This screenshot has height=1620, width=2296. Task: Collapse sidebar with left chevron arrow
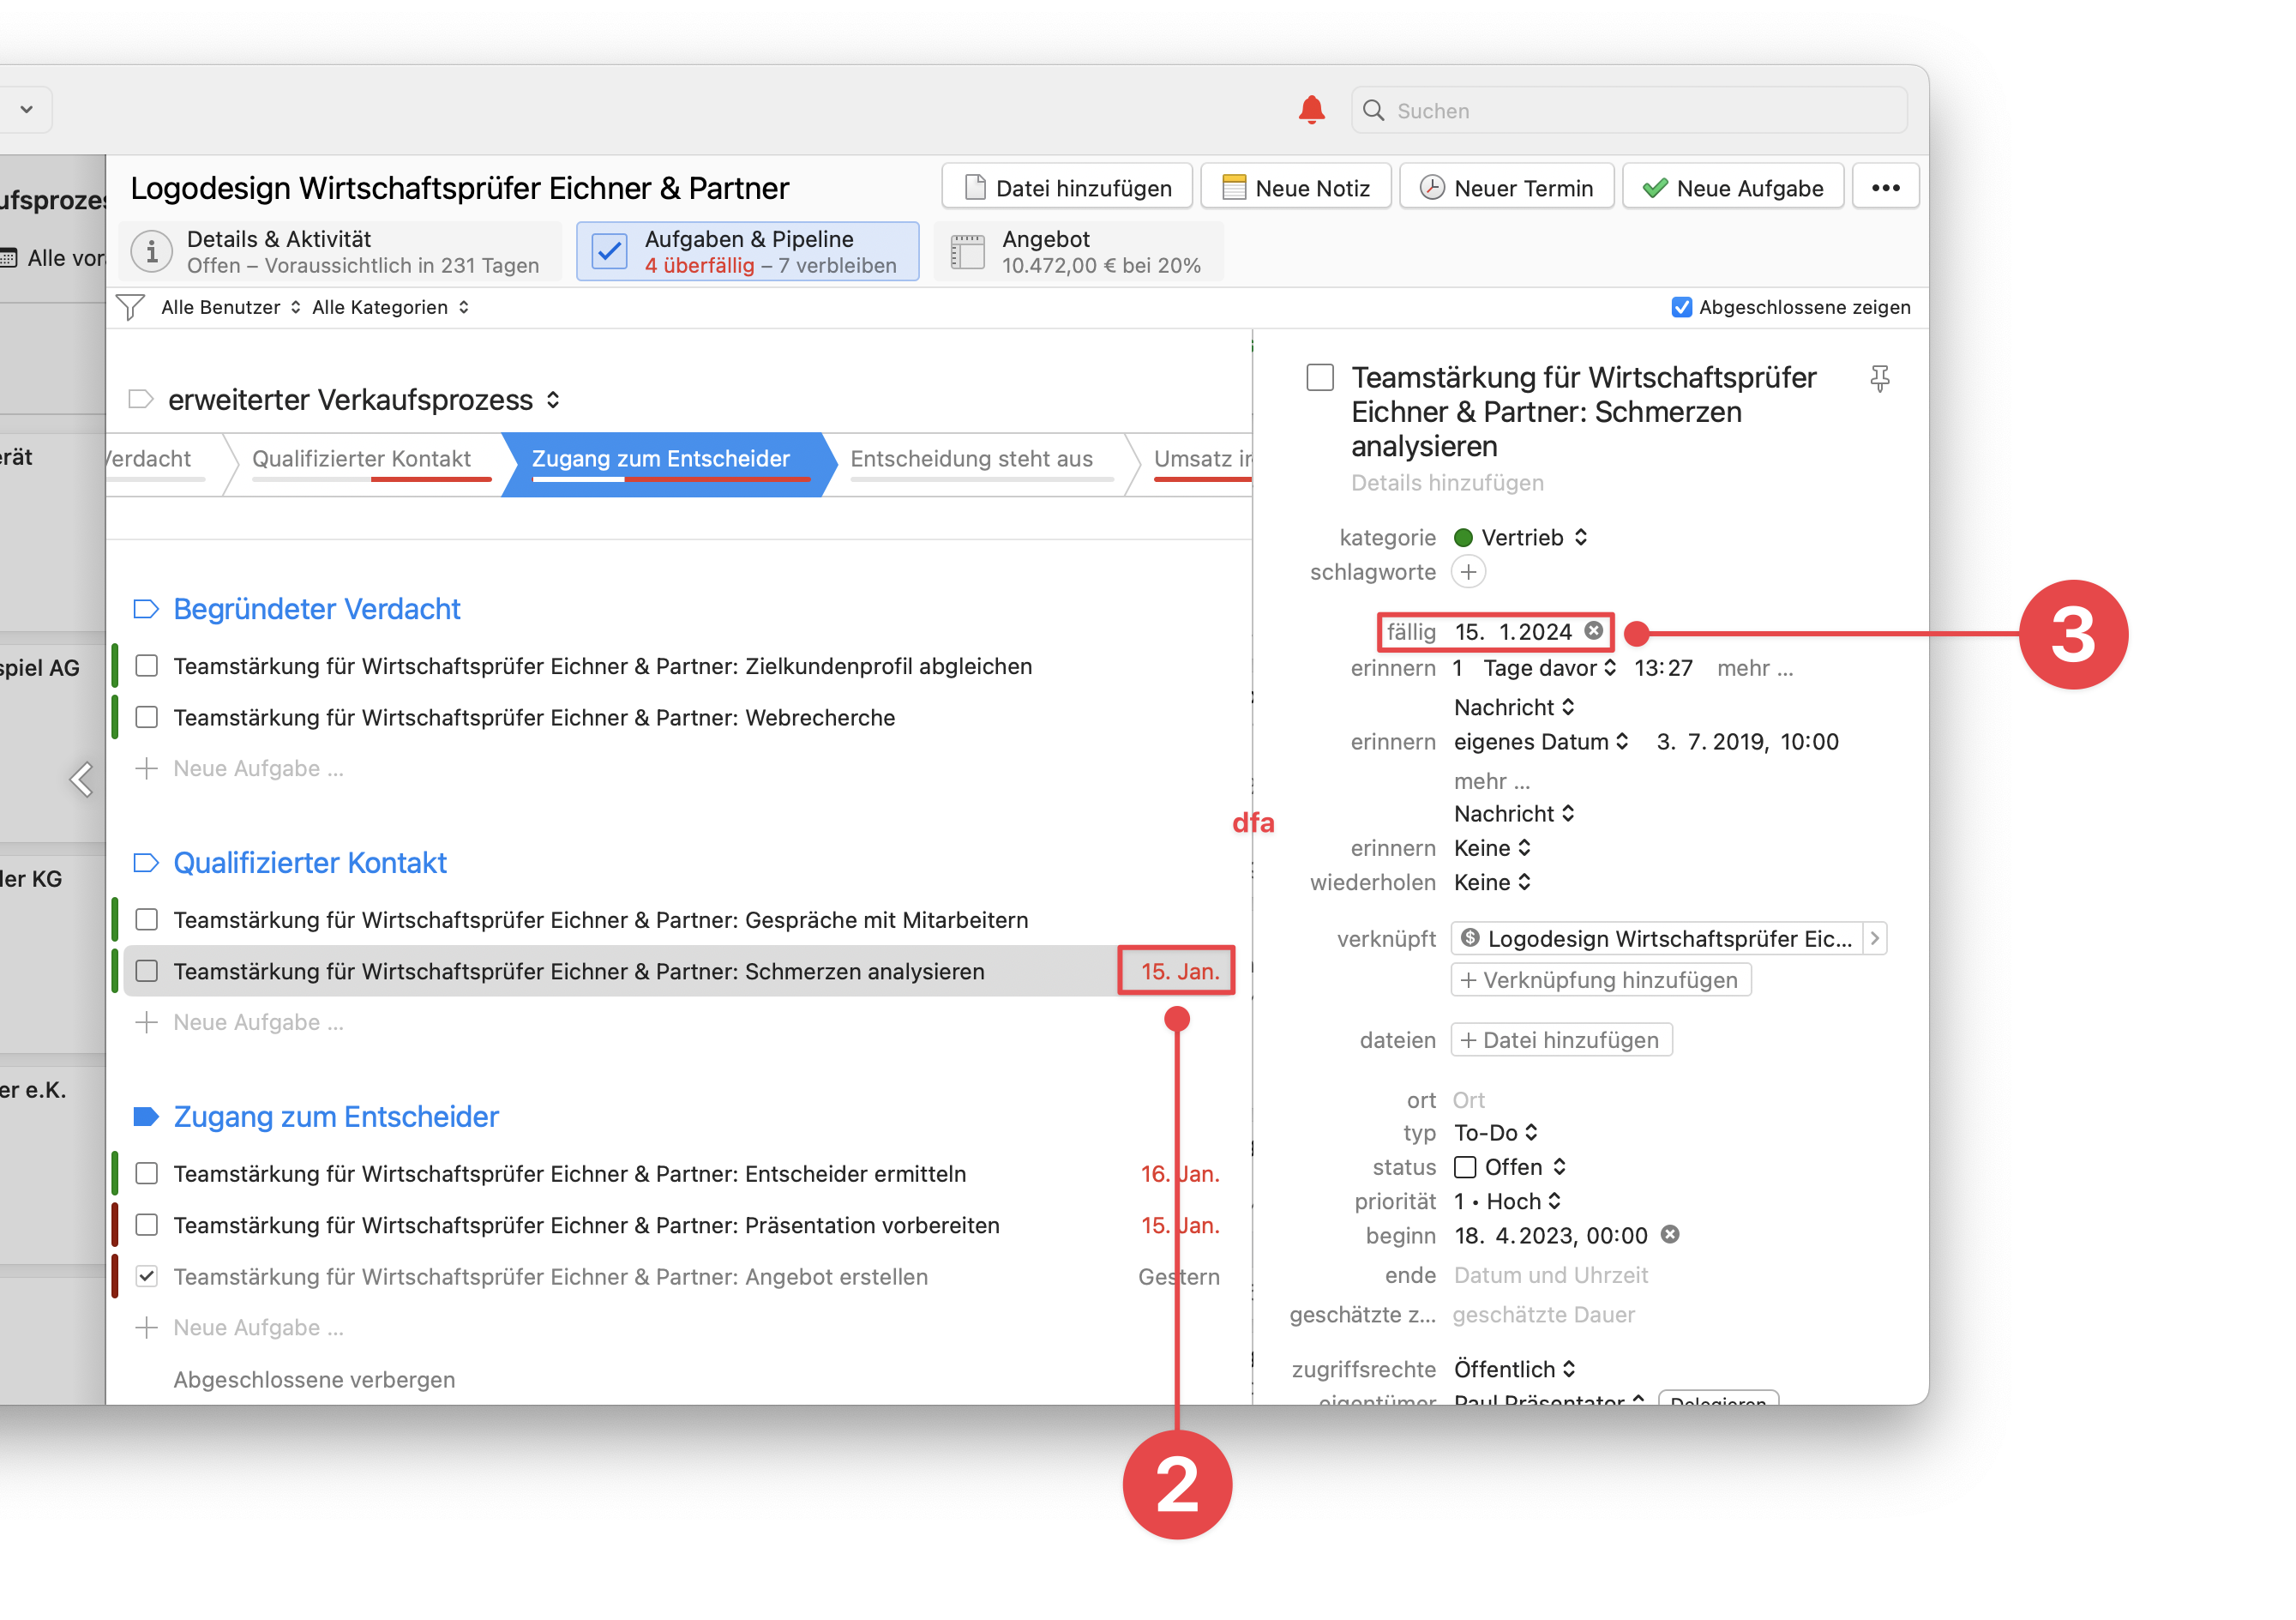pyautogui.click(x=82, y=779)
